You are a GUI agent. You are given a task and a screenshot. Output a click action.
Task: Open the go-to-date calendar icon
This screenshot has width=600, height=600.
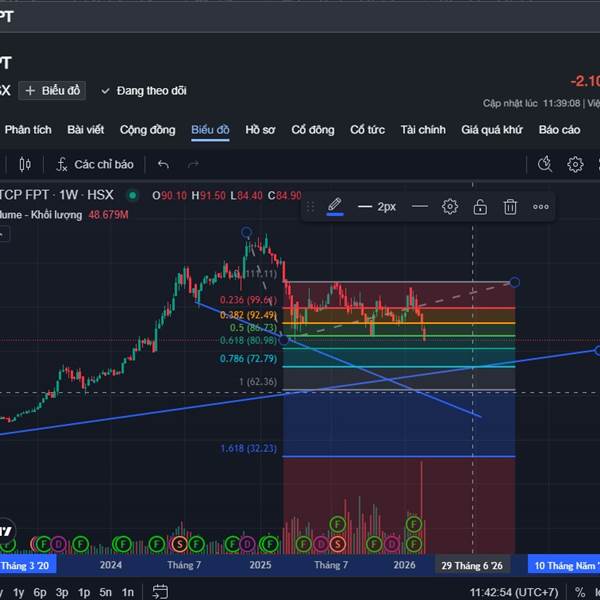pyautogui.click(x=160, y=592)
